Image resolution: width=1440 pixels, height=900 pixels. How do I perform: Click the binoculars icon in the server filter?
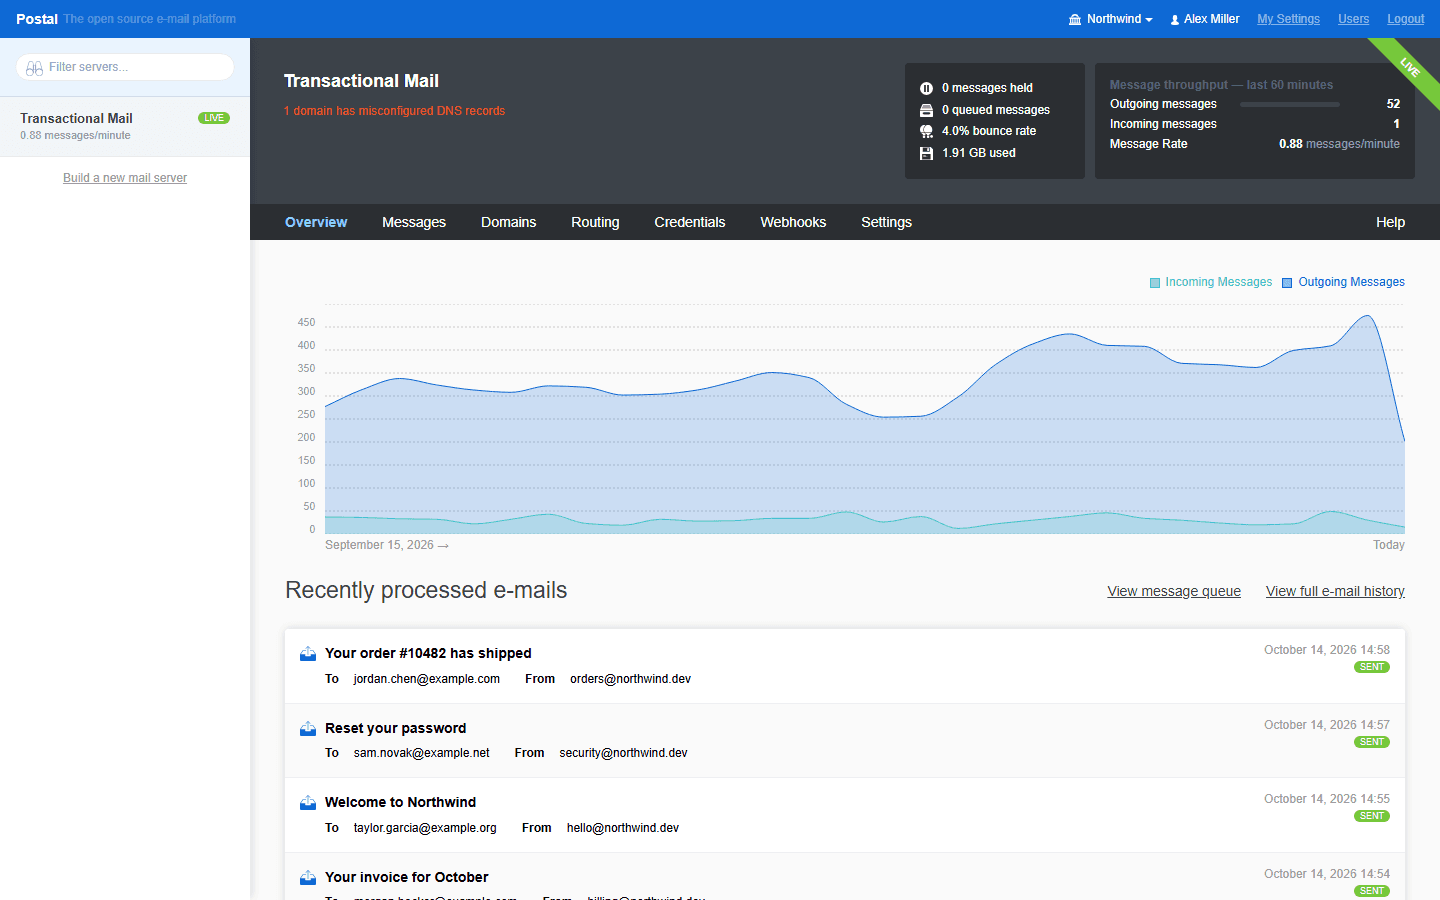pos(34,68)
